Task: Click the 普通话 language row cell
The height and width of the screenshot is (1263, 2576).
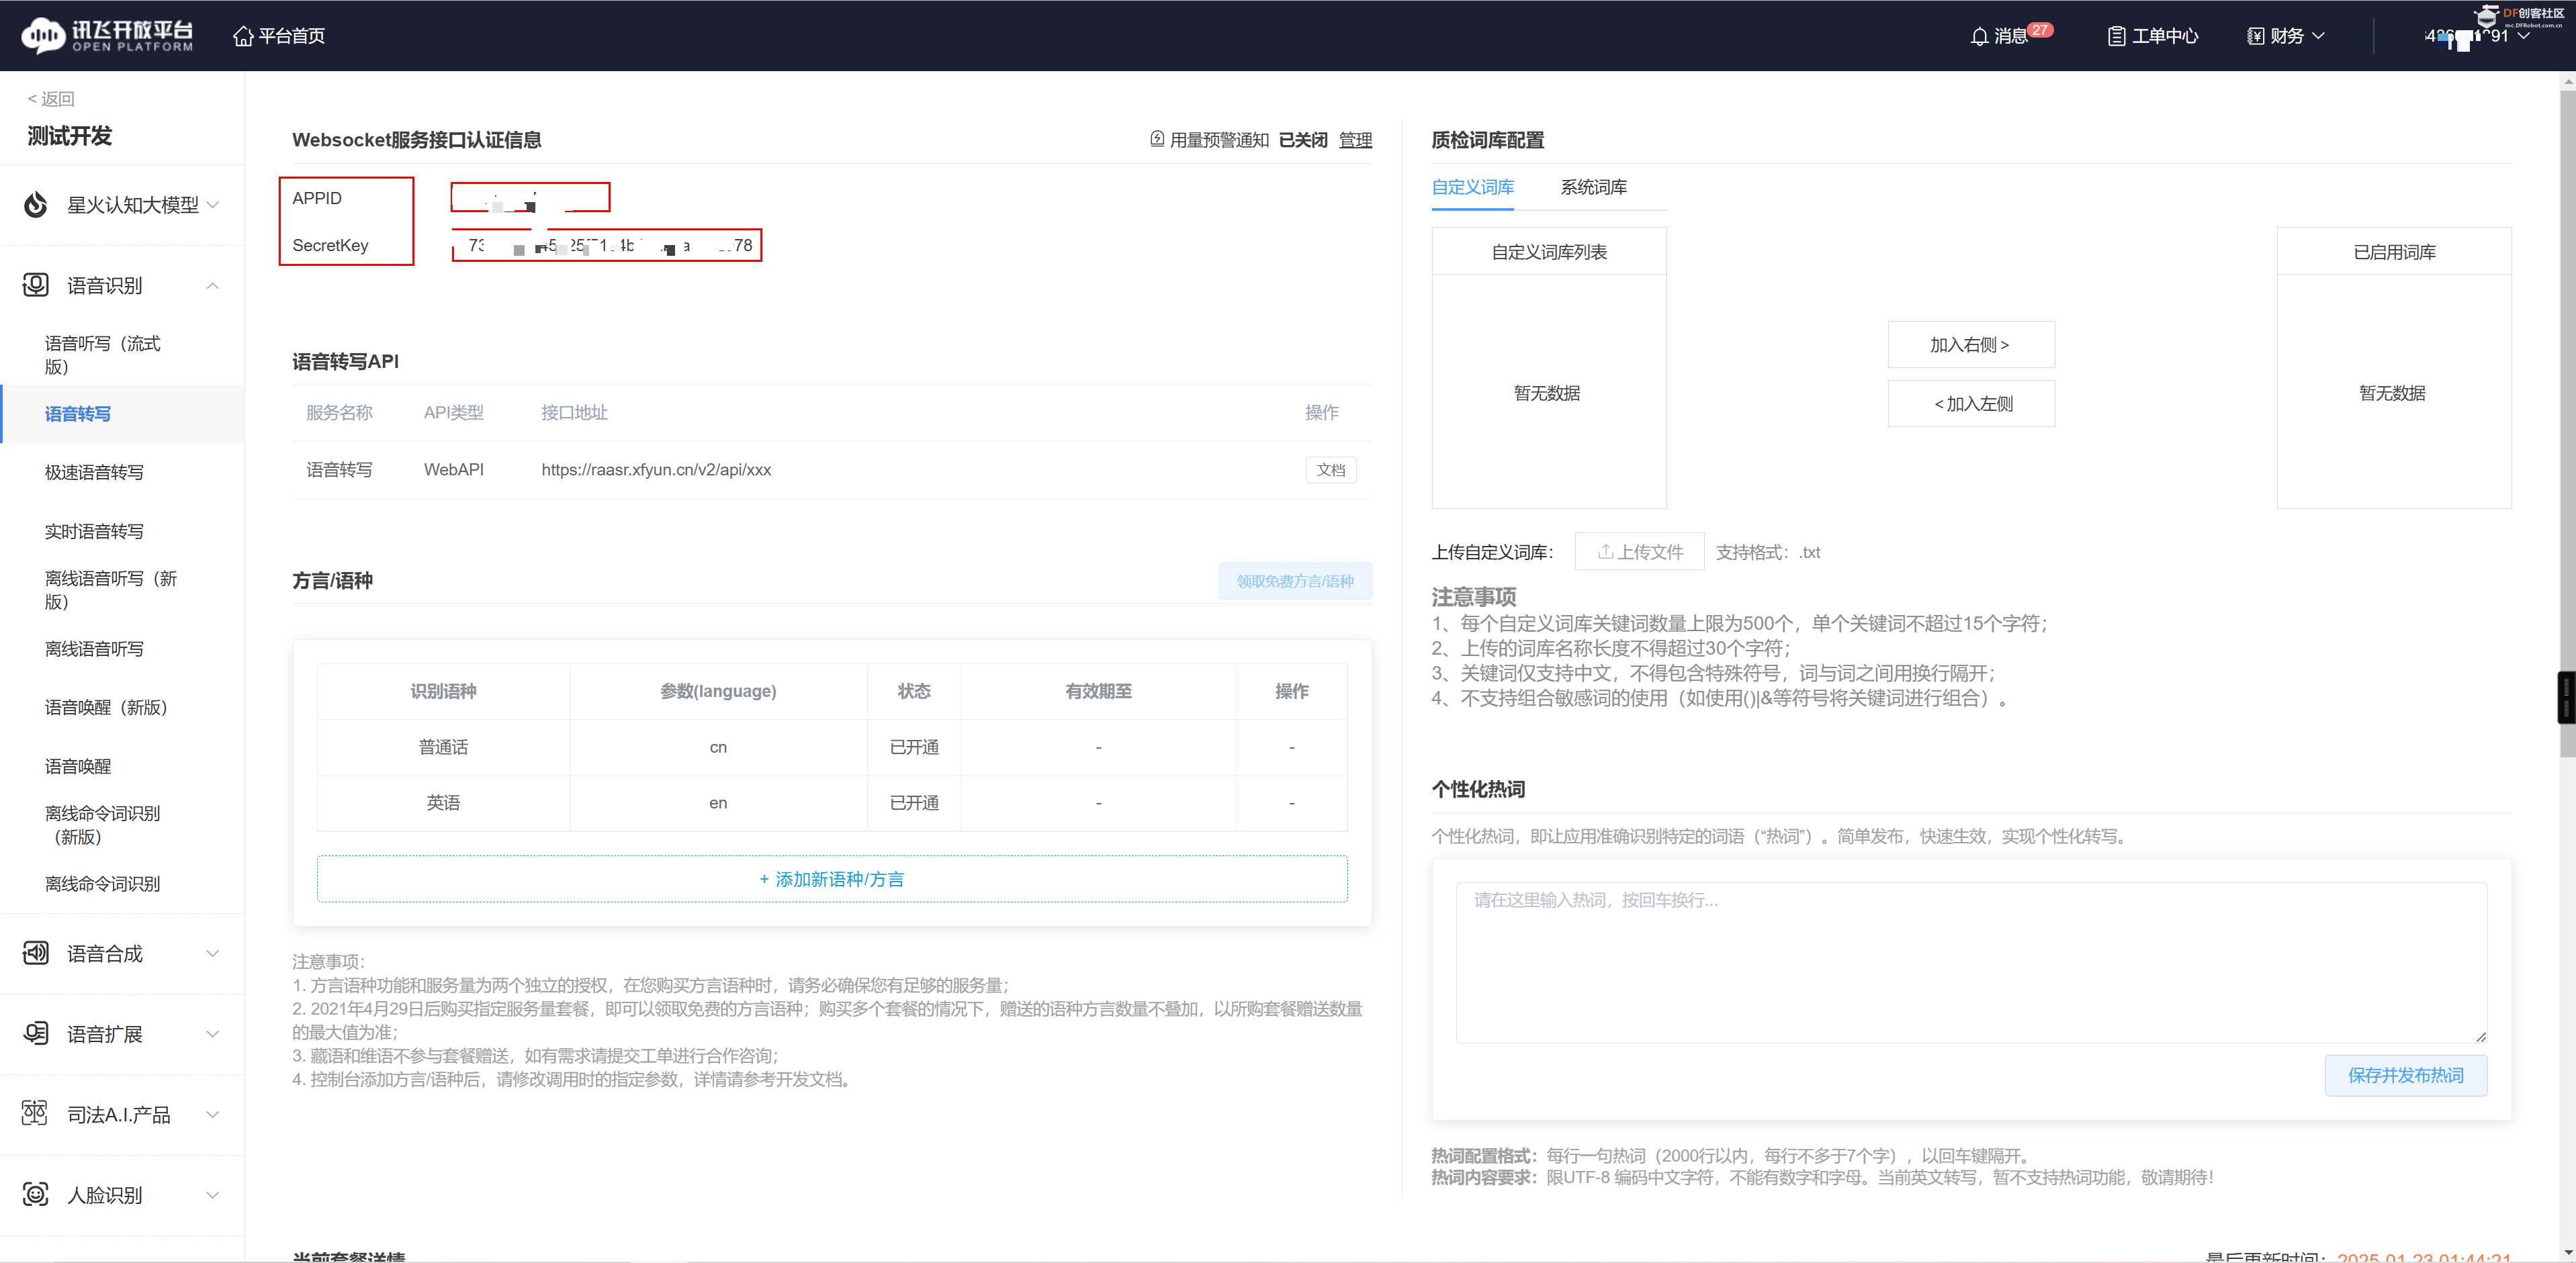Action: coord(443,746)
